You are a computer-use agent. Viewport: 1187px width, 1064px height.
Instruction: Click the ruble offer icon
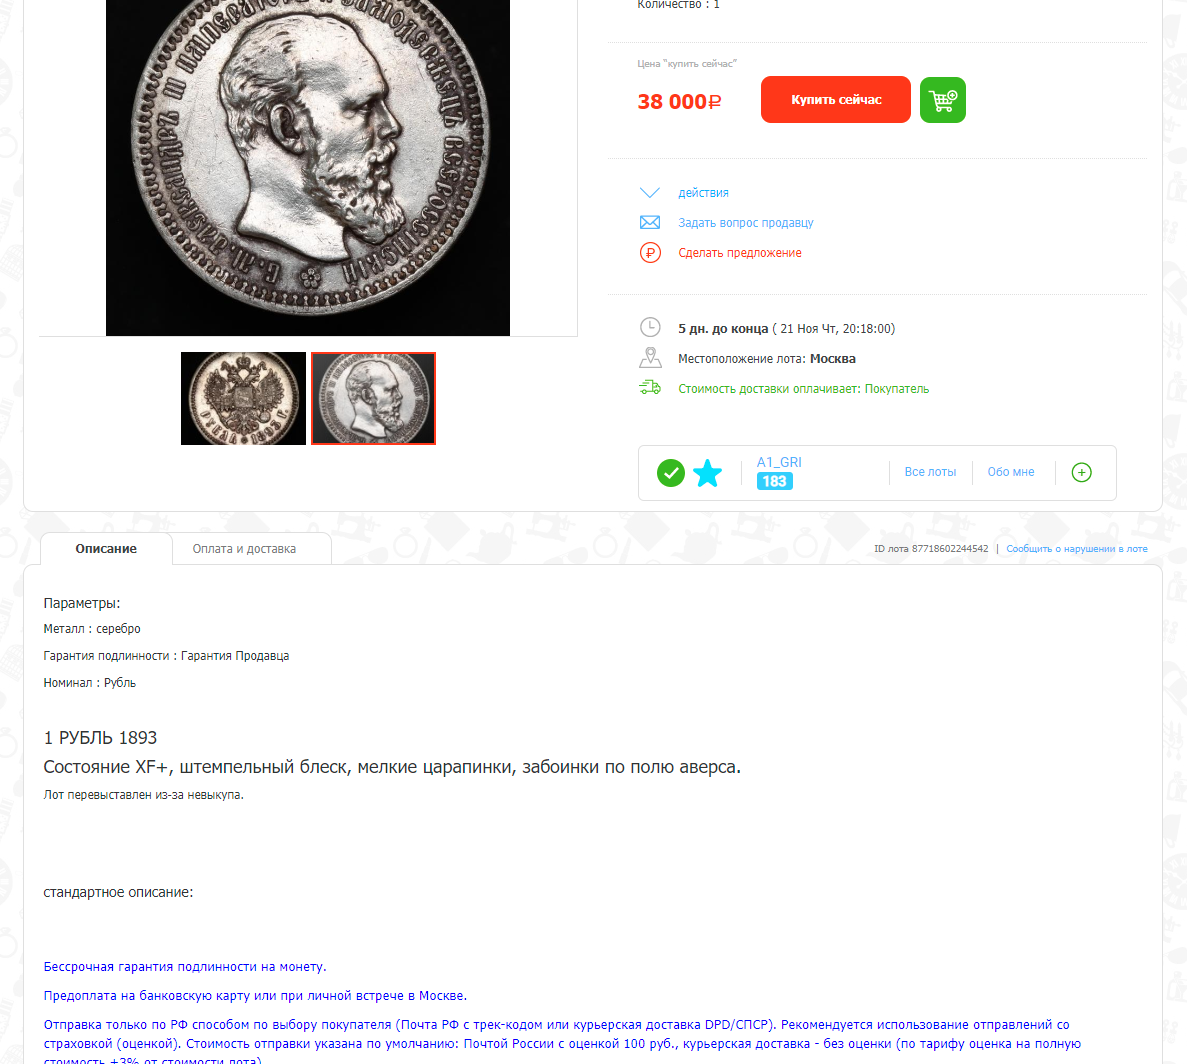pyautogui.click(x=650, y=253)
